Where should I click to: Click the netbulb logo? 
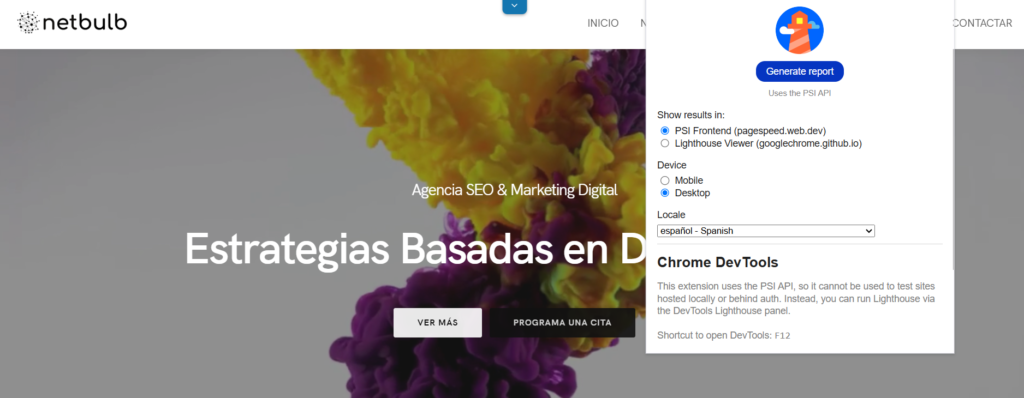(72, 23)
